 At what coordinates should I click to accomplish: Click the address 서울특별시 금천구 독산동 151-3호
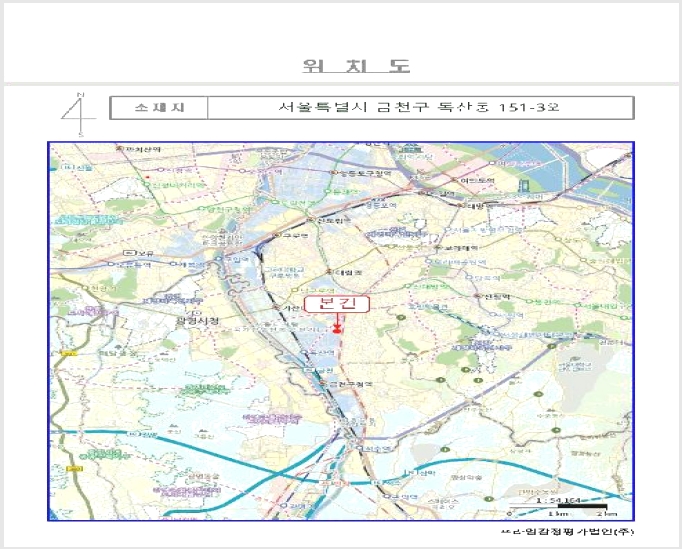418,107
